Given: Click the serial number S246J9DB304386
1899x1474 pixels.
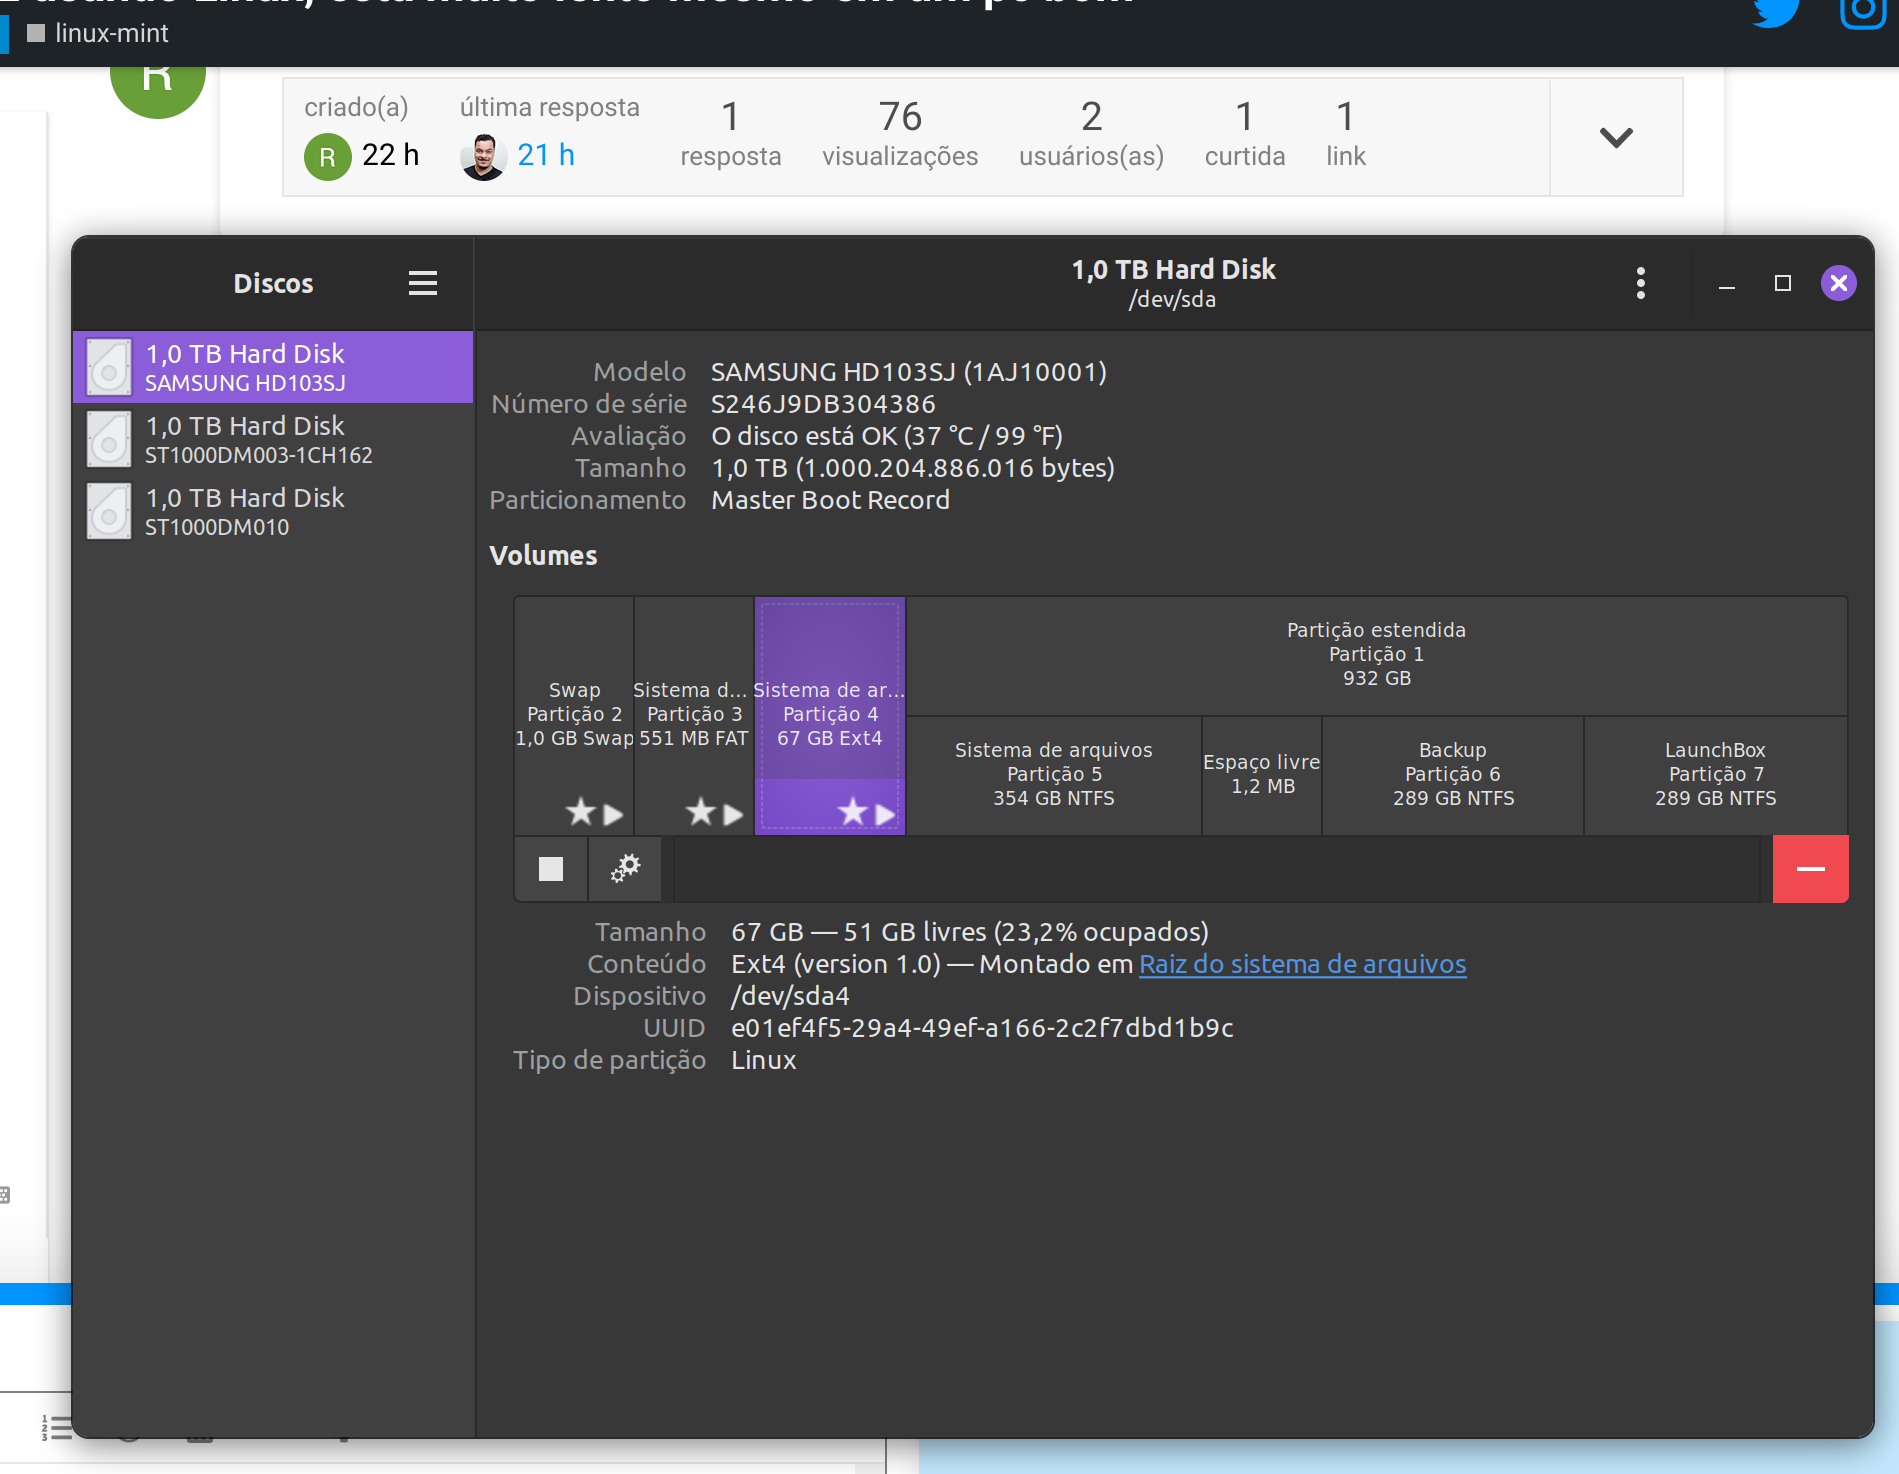Looking at the screenshot, I should point(823,404).
